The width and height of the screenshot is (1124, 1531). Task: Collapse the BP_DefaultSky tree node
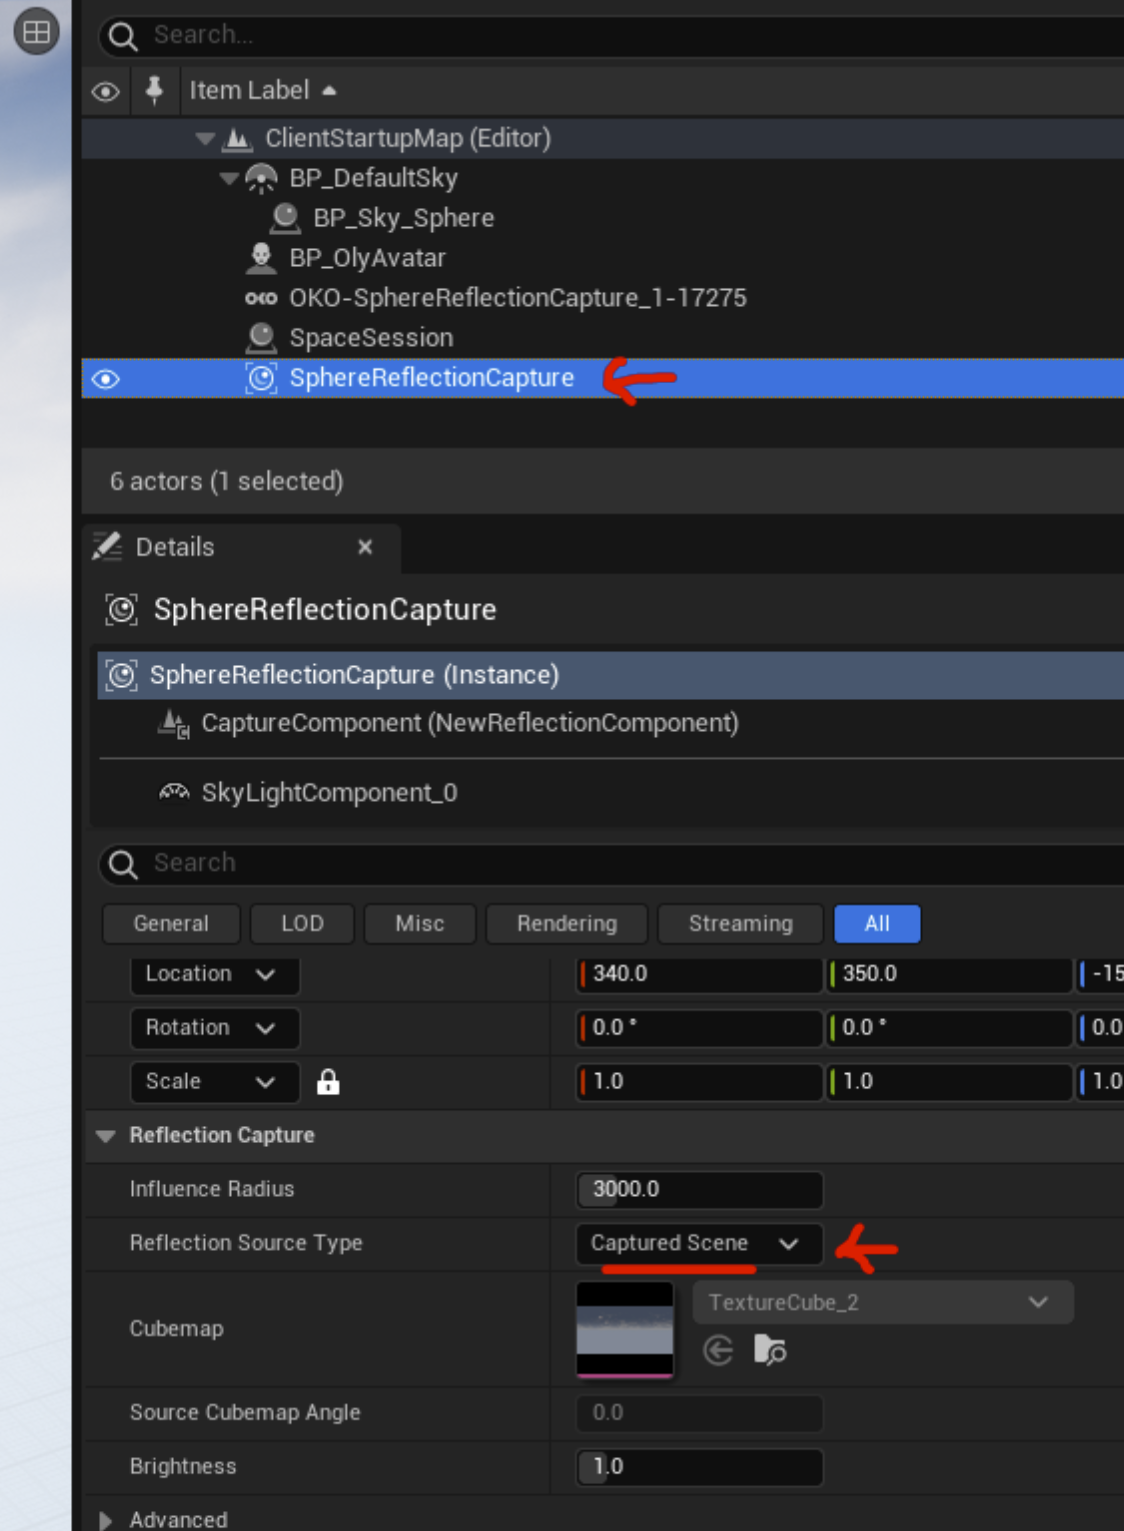pos(229,178)
